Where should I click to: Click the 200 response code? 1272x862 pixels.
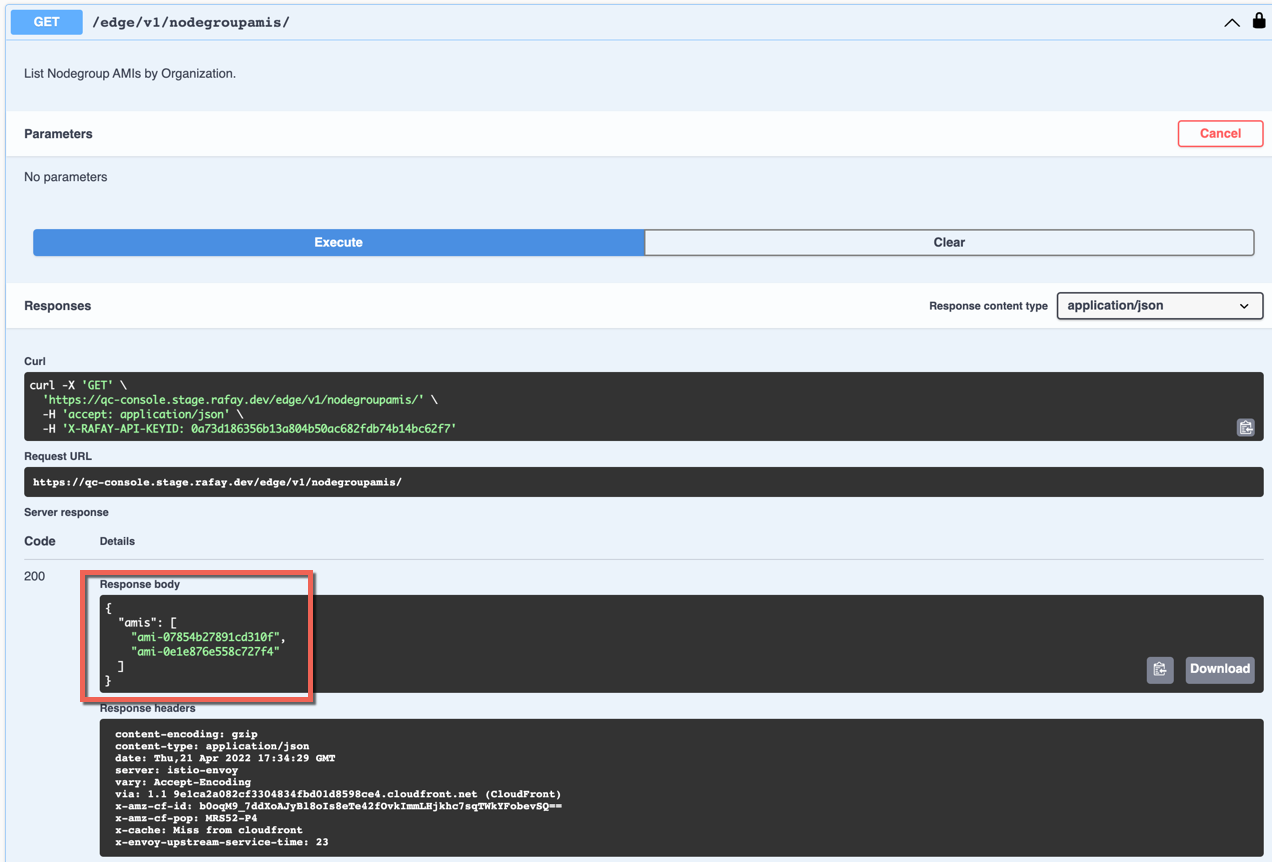click(34, 576)
